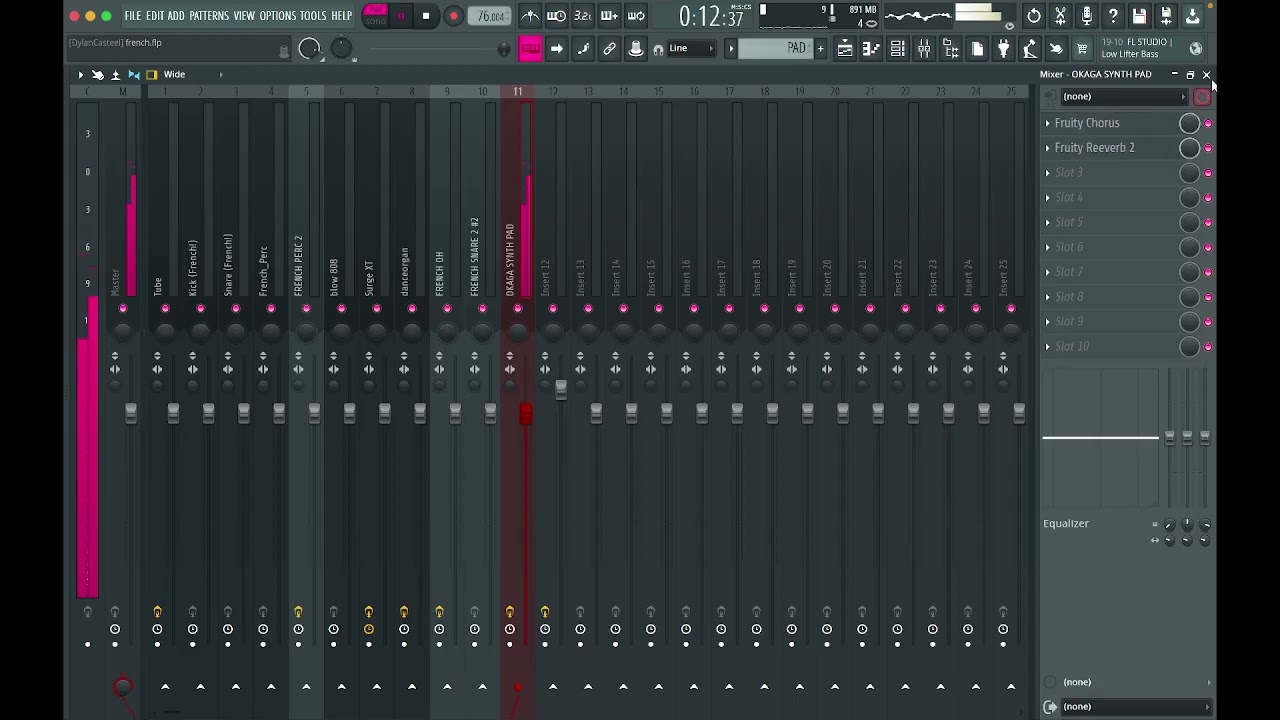Image resolution: width=1280 pixels, height=720 pixels.
Task: Mute the Kick (French!) track
Action: (200, 309)
